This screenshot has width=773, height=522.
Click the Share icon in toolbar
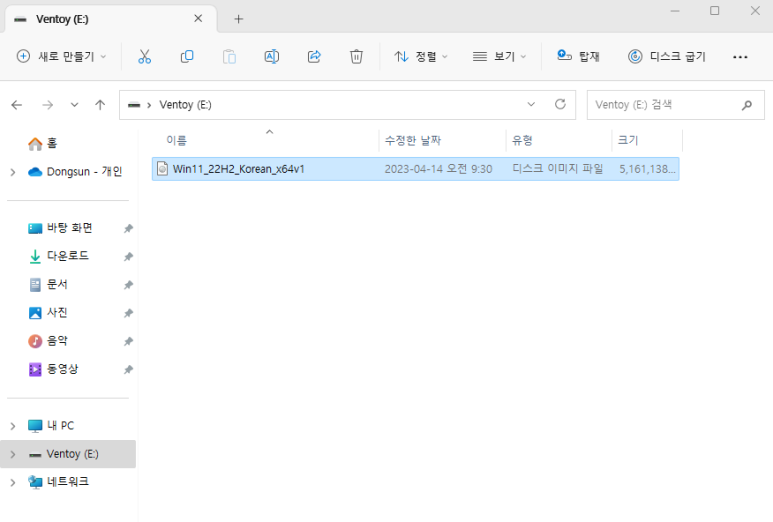(314, 57)
